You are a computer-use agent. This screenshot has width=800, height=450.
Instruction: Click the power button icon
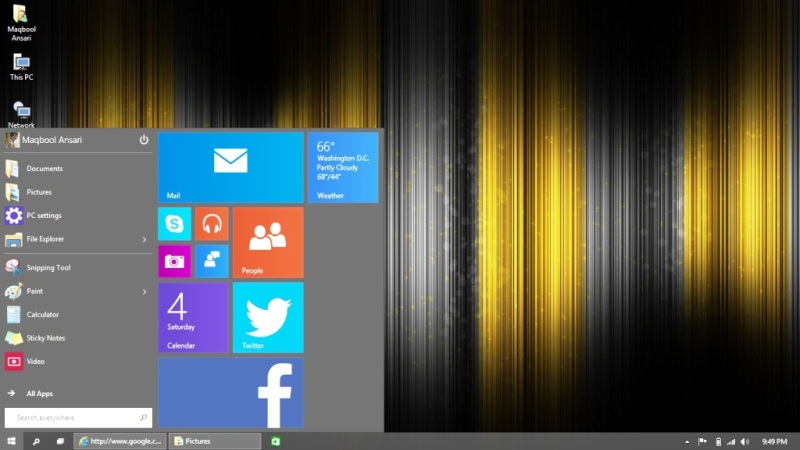(144, 140)
